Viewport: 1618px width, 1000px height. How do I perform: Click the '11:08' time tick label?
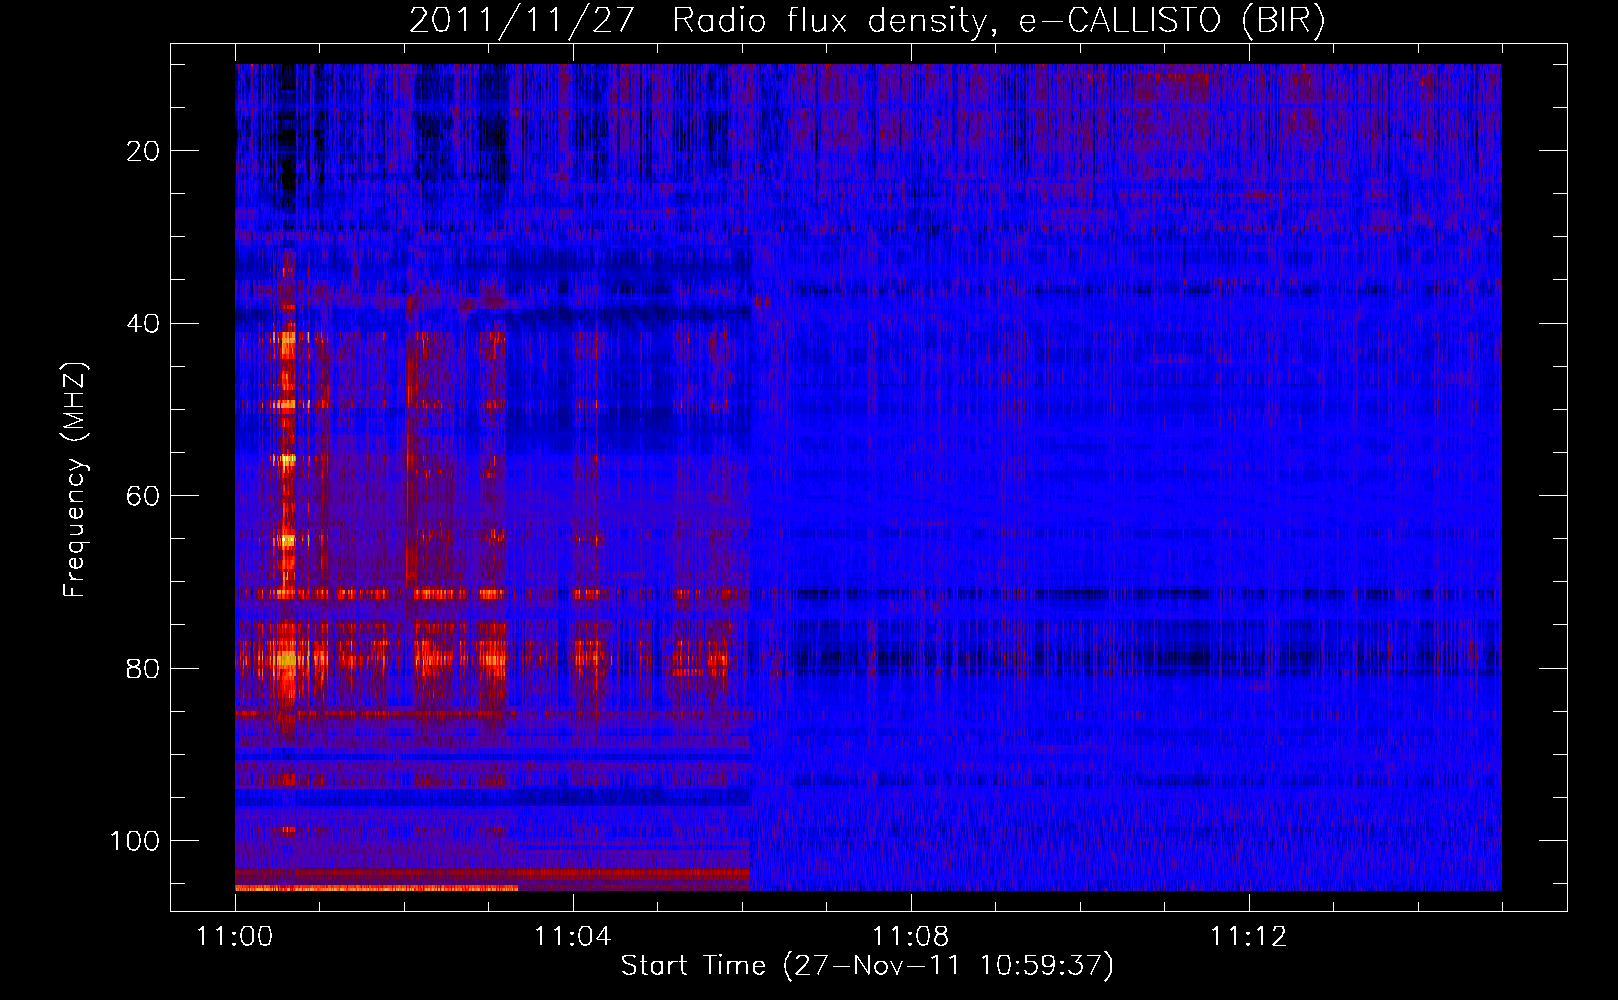(x=911, y=937)
